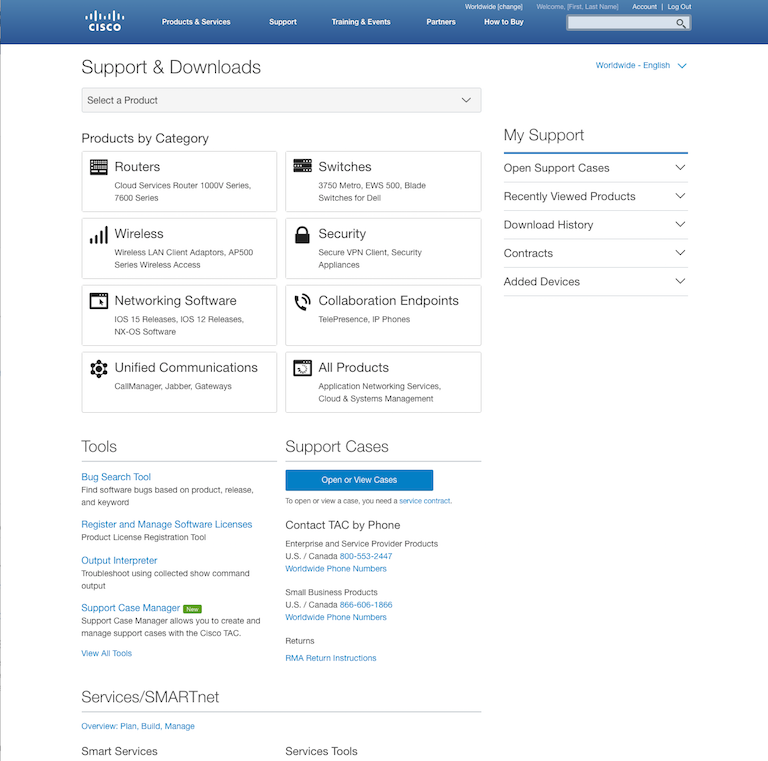Click the green New badge
The height and width of the screenshot is (761, 768).
(x=192, y=609)
